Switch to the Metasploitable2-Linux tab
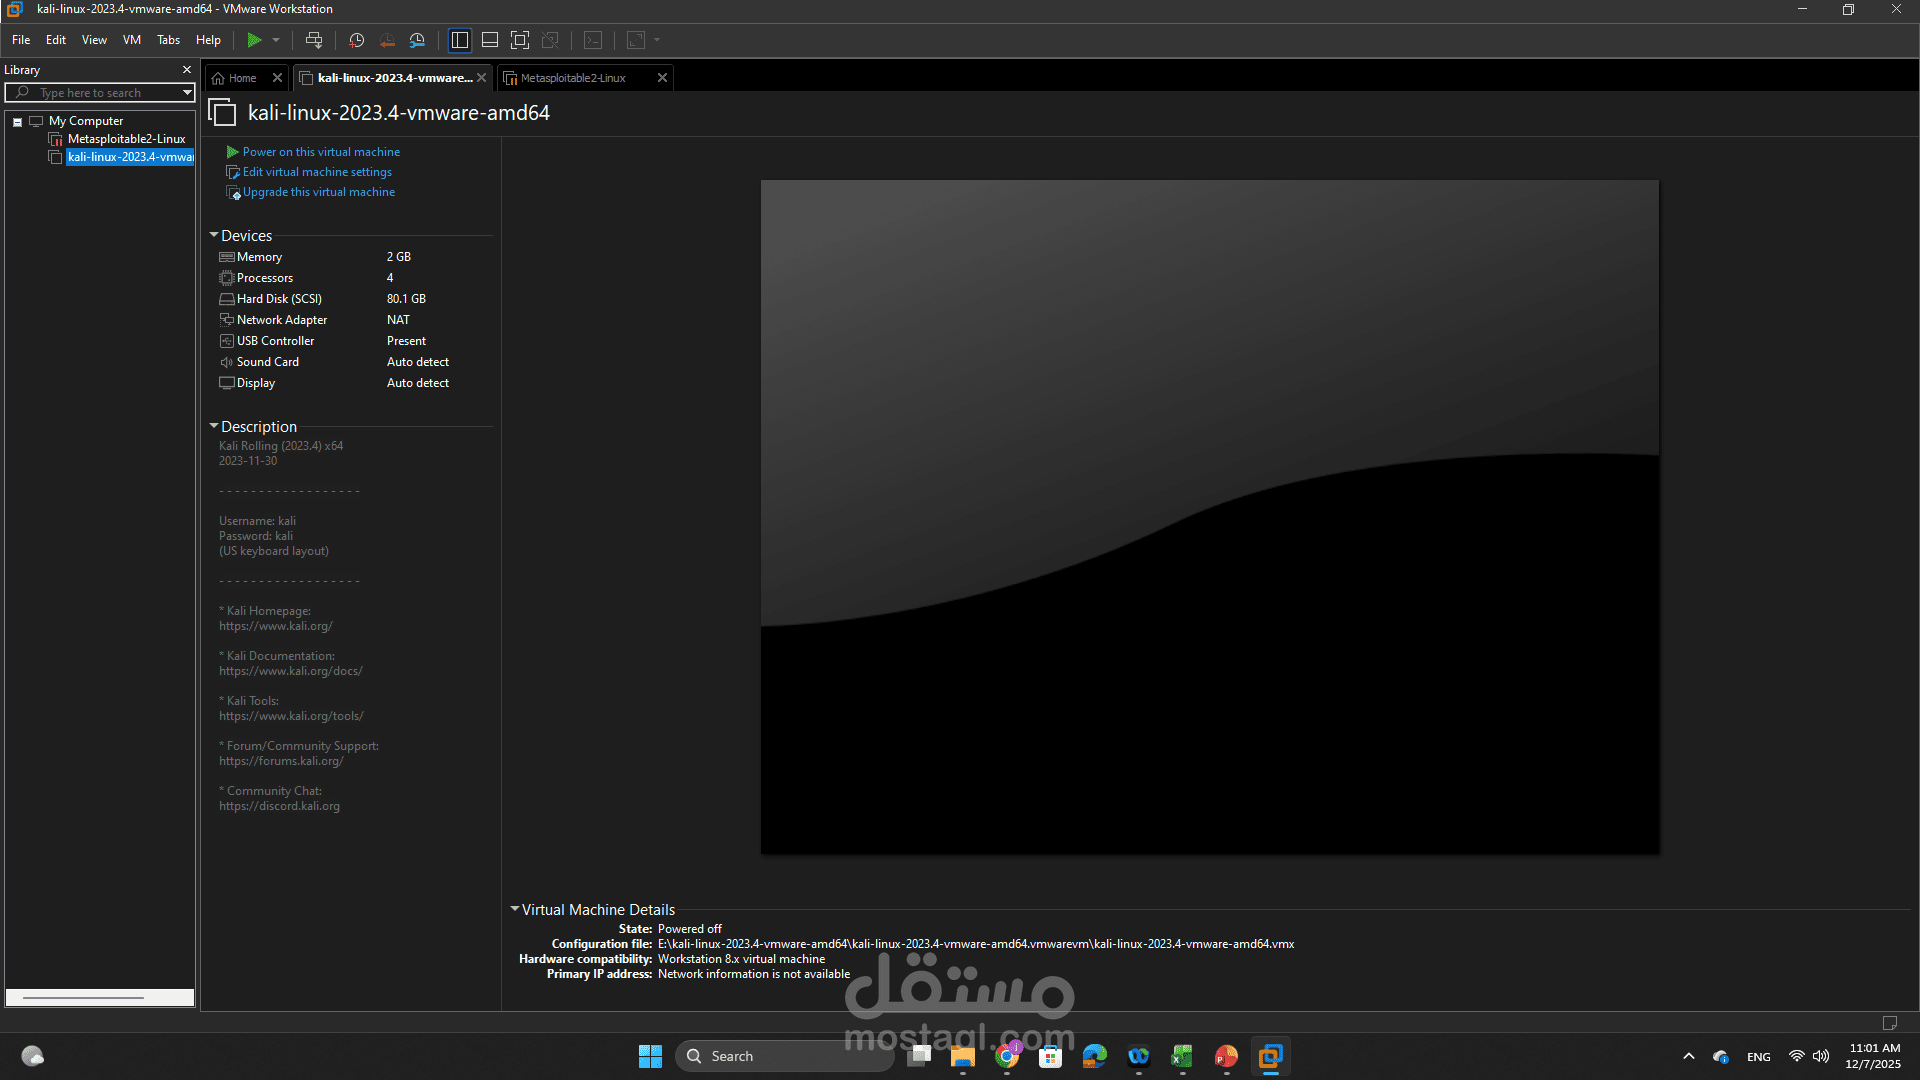Viewport: 1920px width, 1080px height. (x=574, y=78)
